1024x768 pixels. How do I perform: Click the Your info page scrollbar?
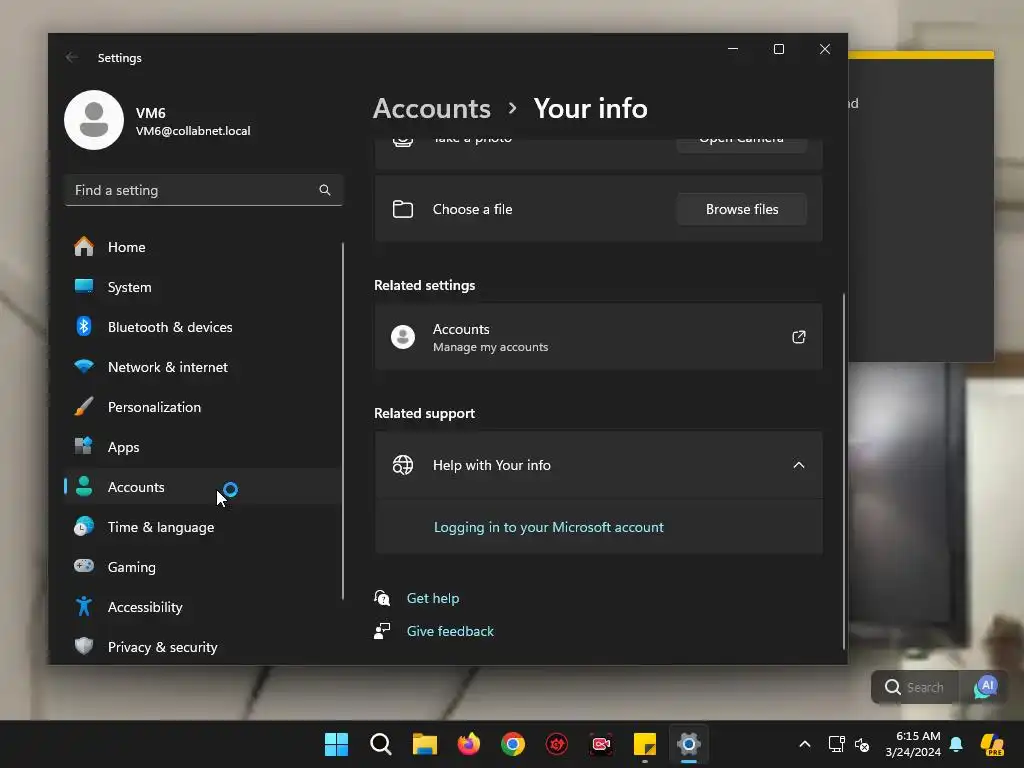[844, 470]
